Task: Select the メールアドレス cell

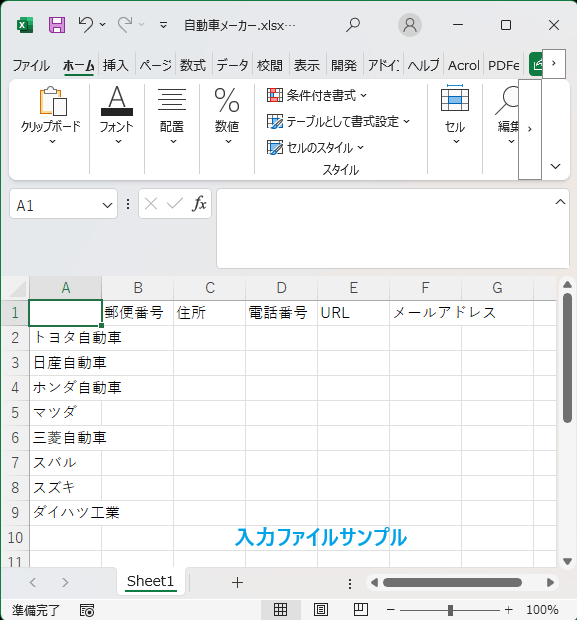Action: [x=425, y=313]
